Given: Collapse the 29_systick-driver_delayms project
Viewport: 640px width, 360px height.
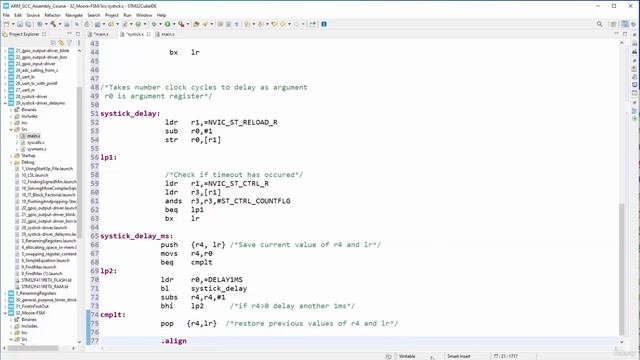Looking at the screenshot, I should [x=5, y=103].
